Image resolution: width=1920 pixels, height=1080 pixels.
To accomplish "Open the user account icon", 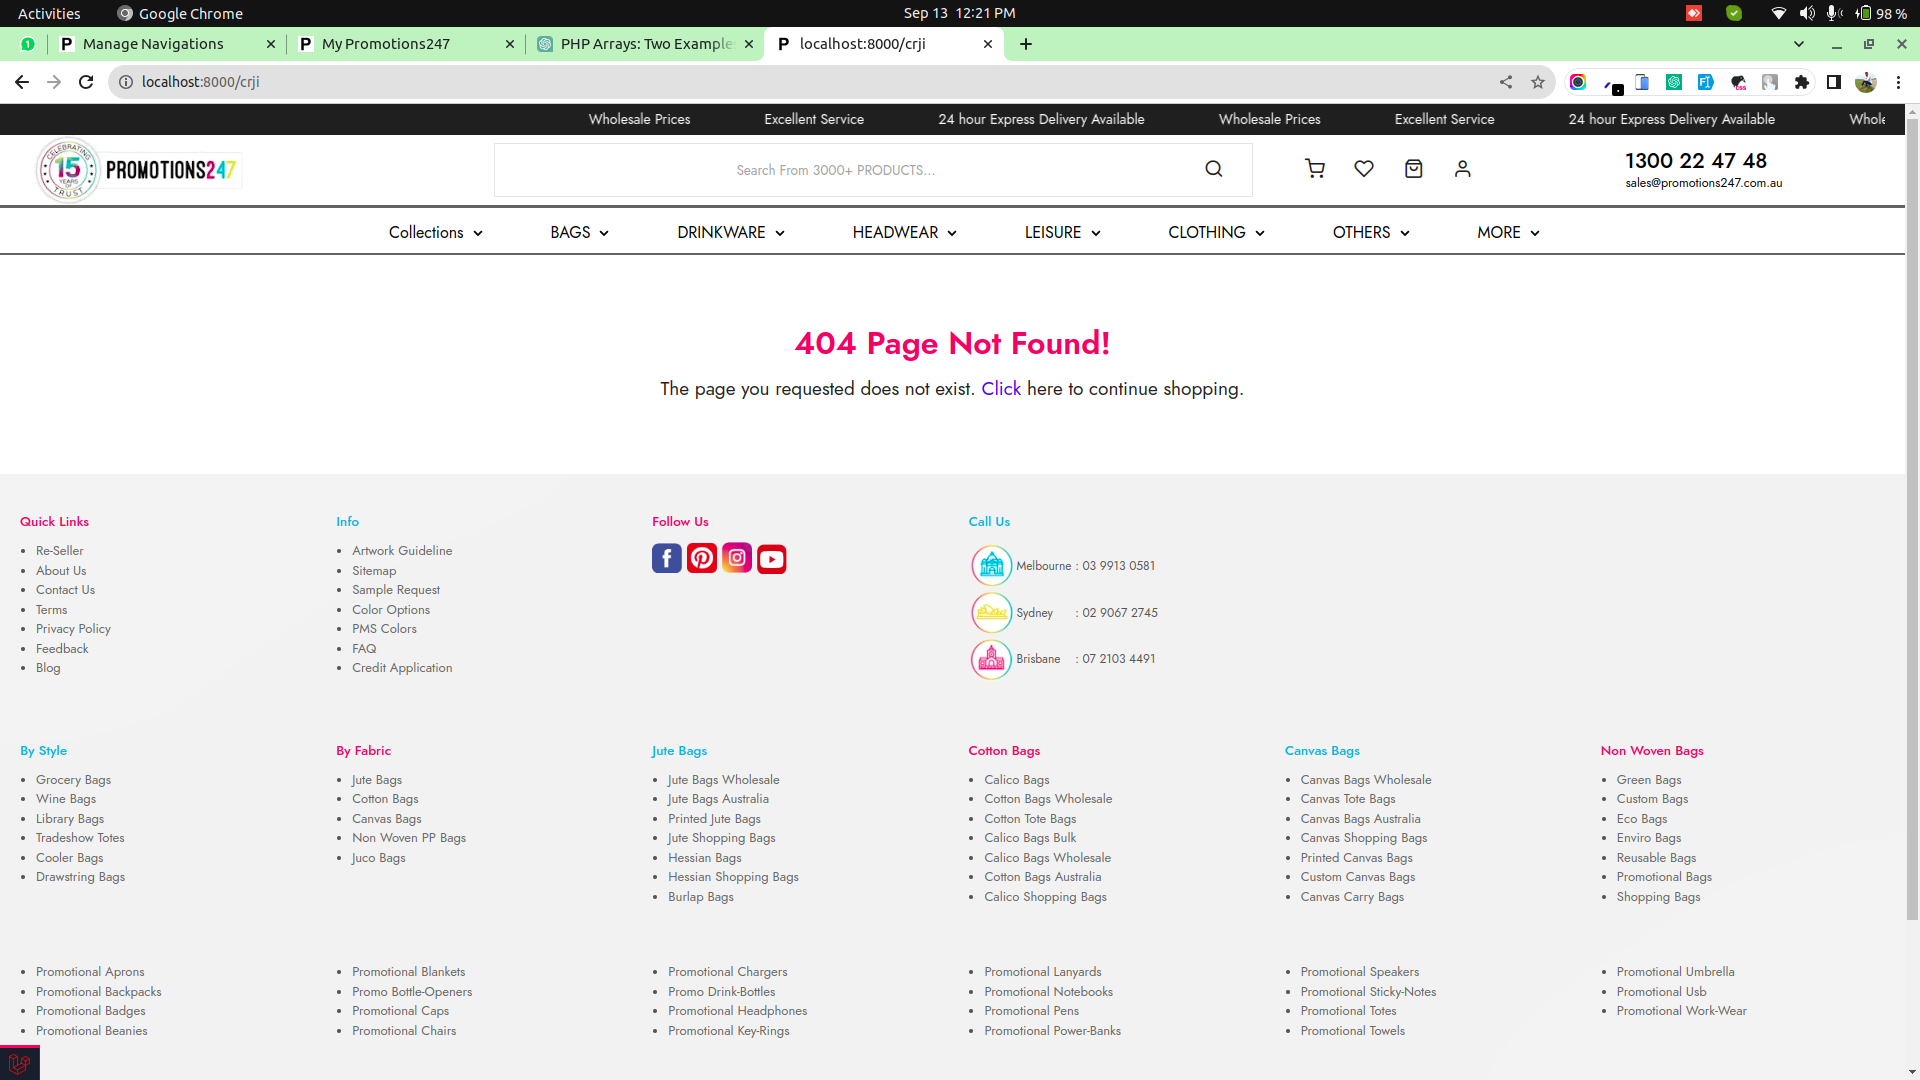I will (1462, 169).
